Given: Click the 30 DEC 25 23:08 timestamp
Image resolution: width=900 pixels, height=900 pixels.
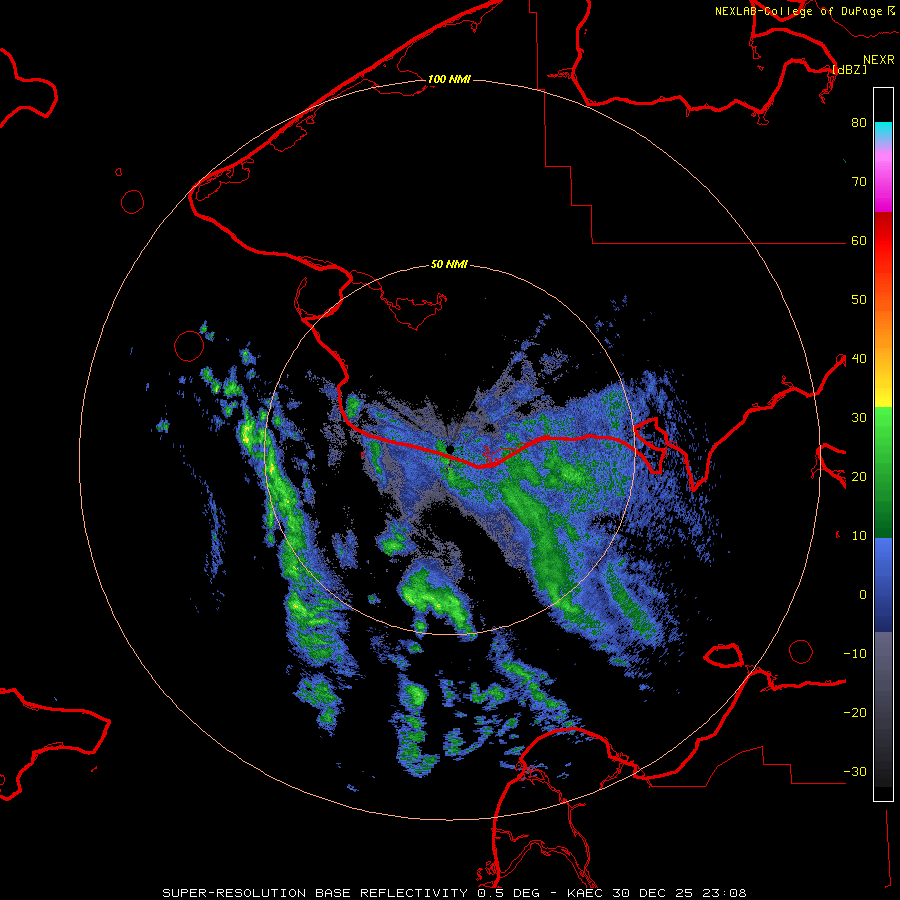Looking at the screenshot, I should tap(679, 893).
